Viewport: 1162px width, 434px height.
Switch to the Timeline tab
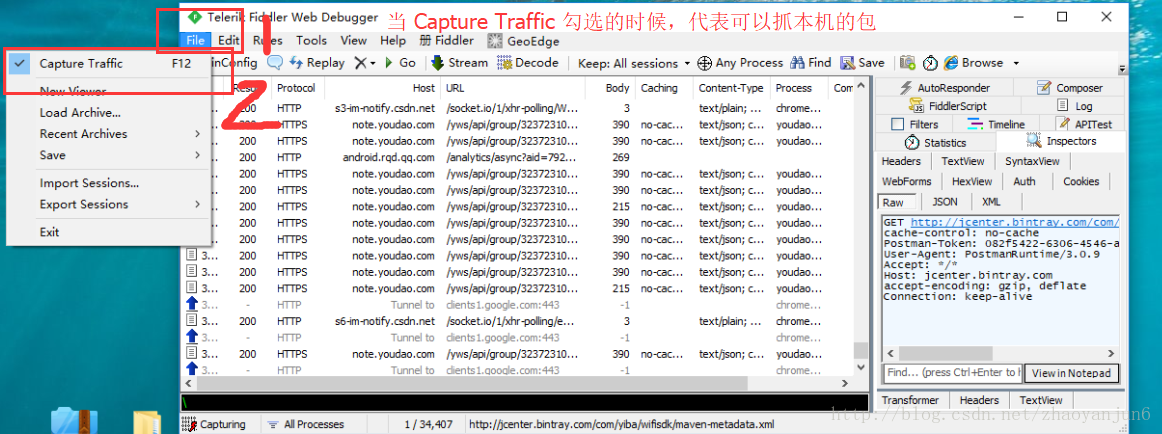[x=997, y=124]
